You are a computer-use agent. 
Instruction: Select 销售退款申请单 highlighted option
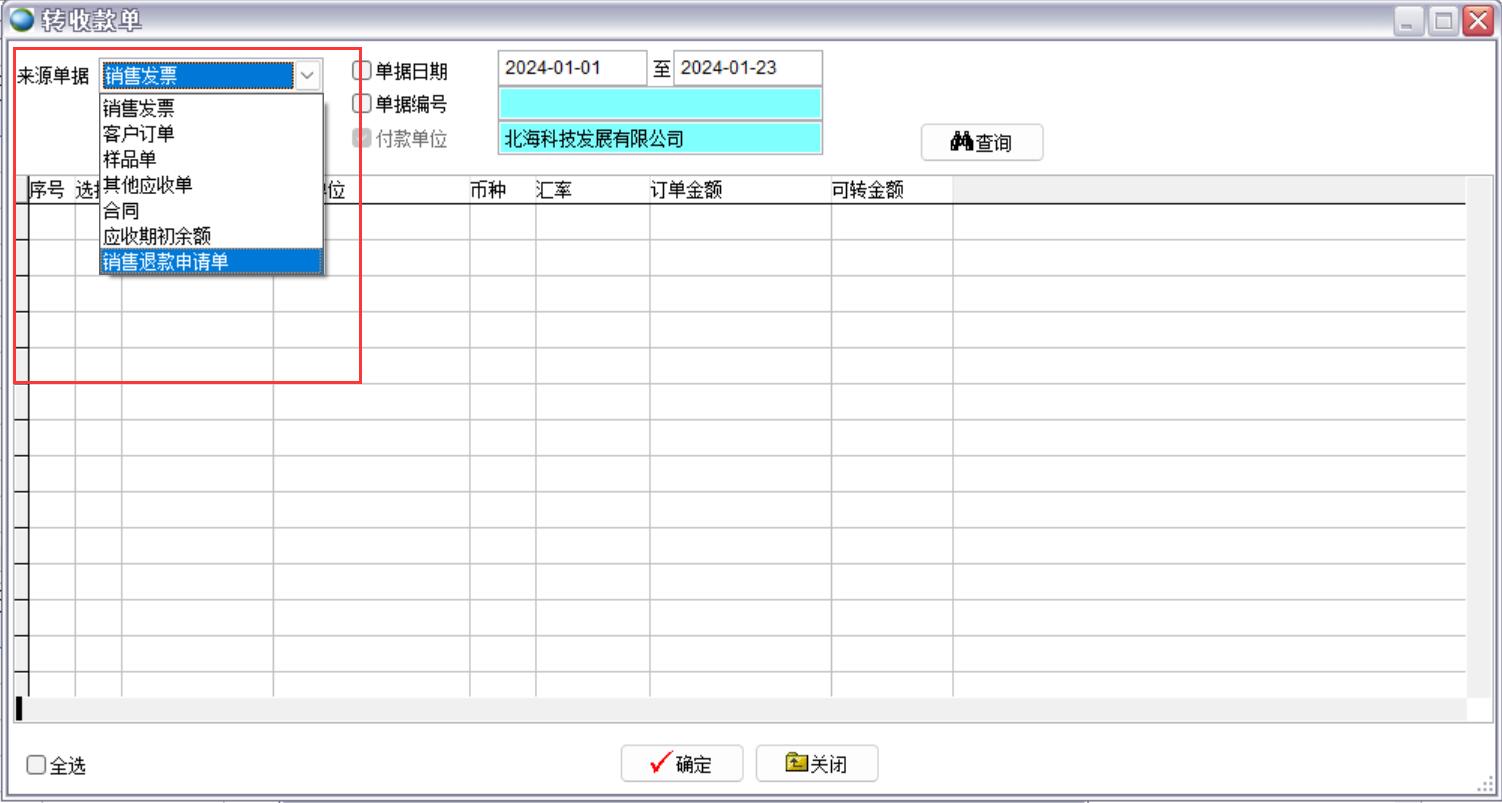[x=166, y=261]
